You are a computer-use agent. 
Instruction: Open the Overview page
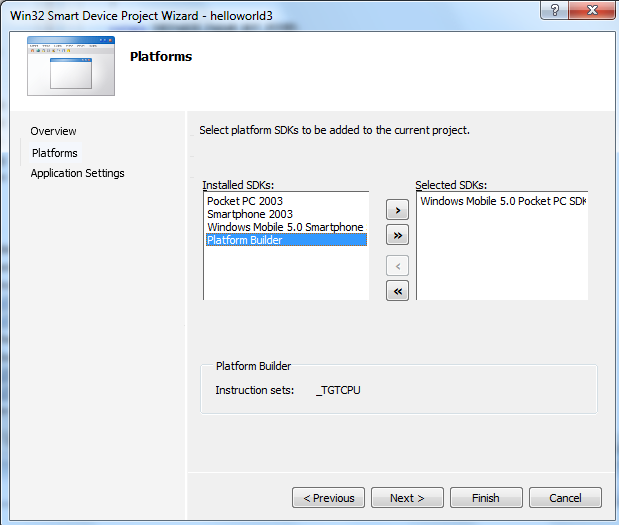tap(53, 131)
